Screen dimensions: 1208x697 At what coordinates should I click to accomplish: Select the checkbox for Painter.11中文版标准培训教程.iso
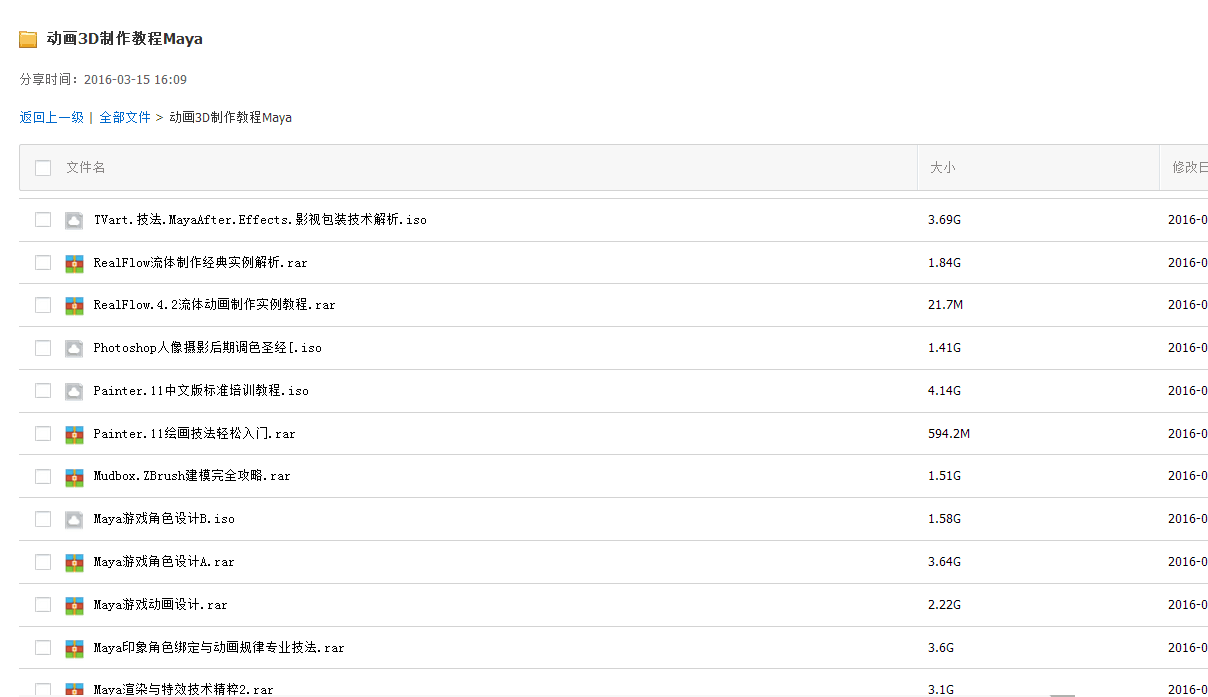tap(43, 391)
